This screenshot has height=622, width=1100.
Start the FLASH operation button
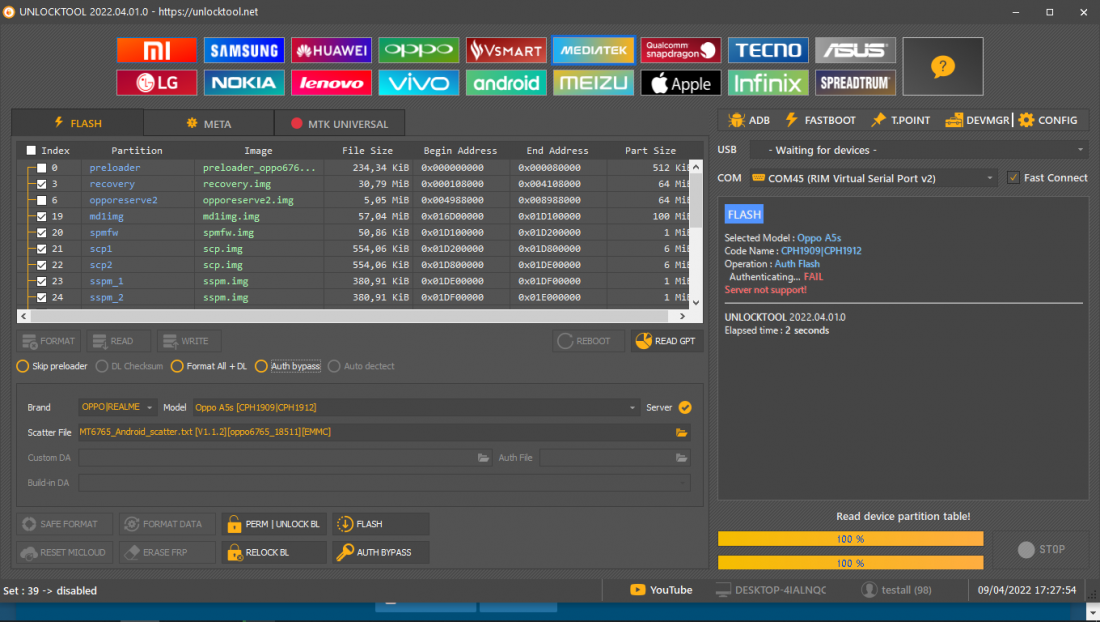click(381, 524)
